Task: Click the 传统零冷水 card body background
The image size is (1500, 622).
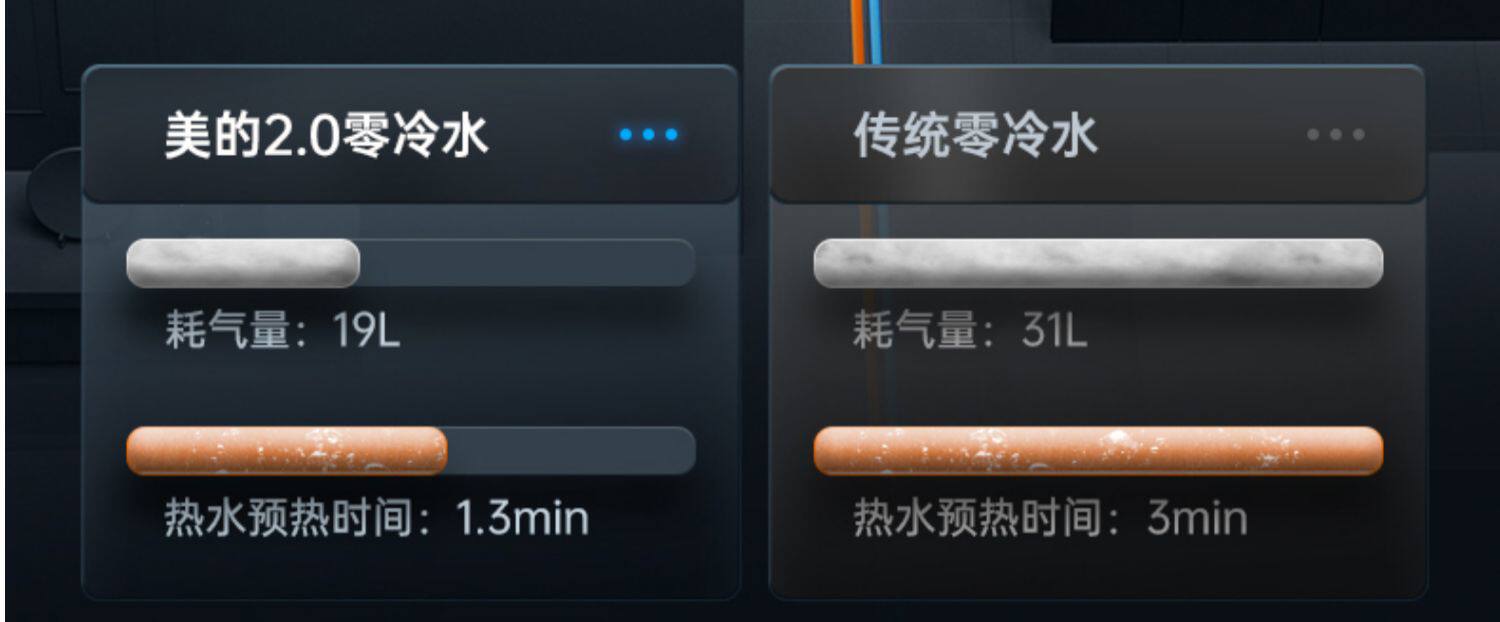Action: [x=1097, y=400]
